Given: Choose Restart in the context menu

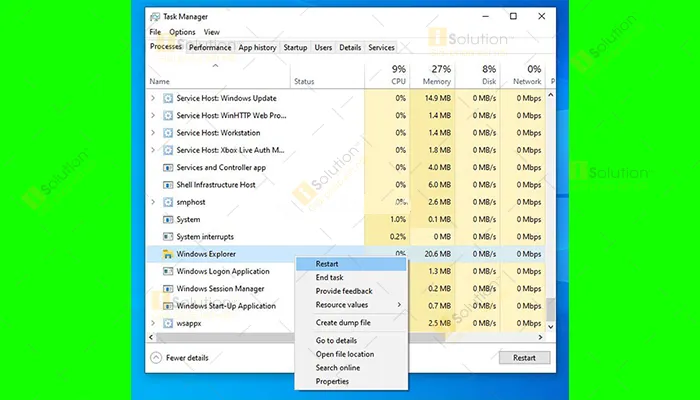Looking at the screenshot, I should [x=351, y=264].
